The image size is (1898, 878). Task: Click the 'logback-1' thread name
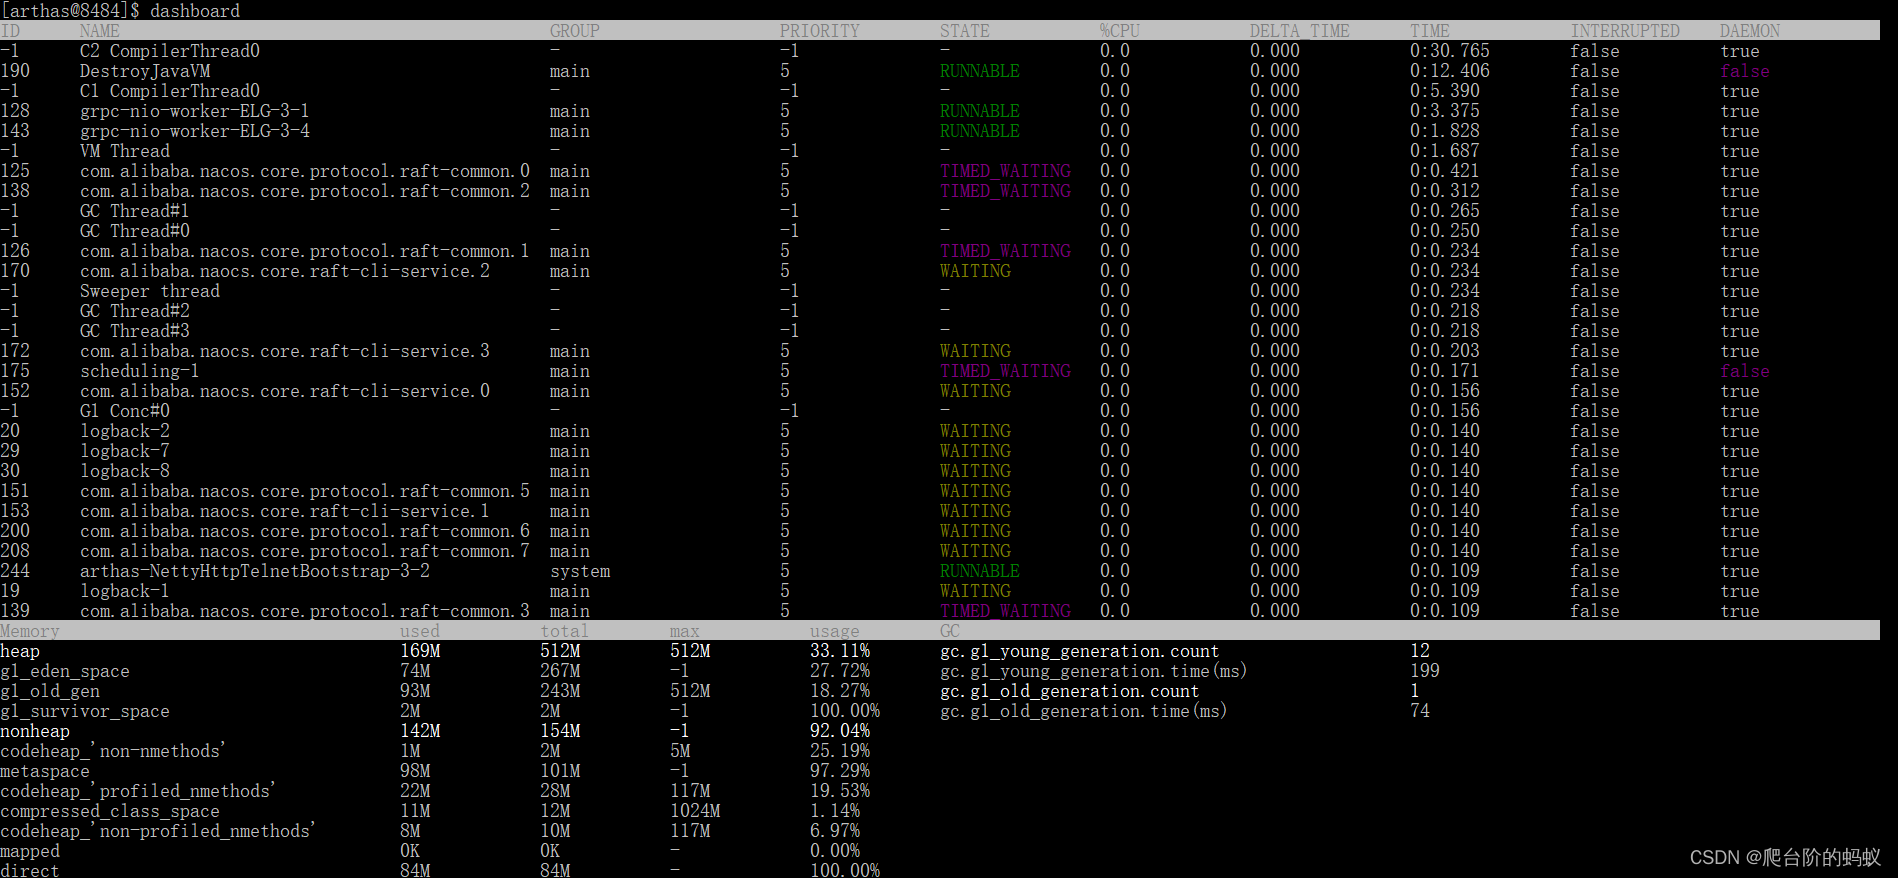125,591
